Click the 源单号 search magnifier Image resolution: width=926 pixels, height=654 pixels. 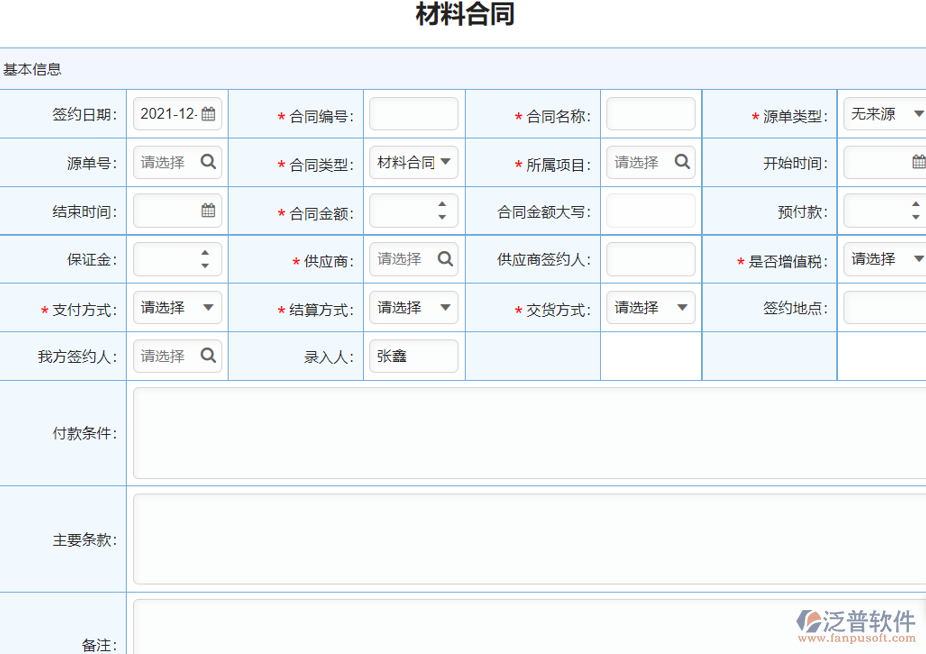pyautogui.click(x=208, y=162)
